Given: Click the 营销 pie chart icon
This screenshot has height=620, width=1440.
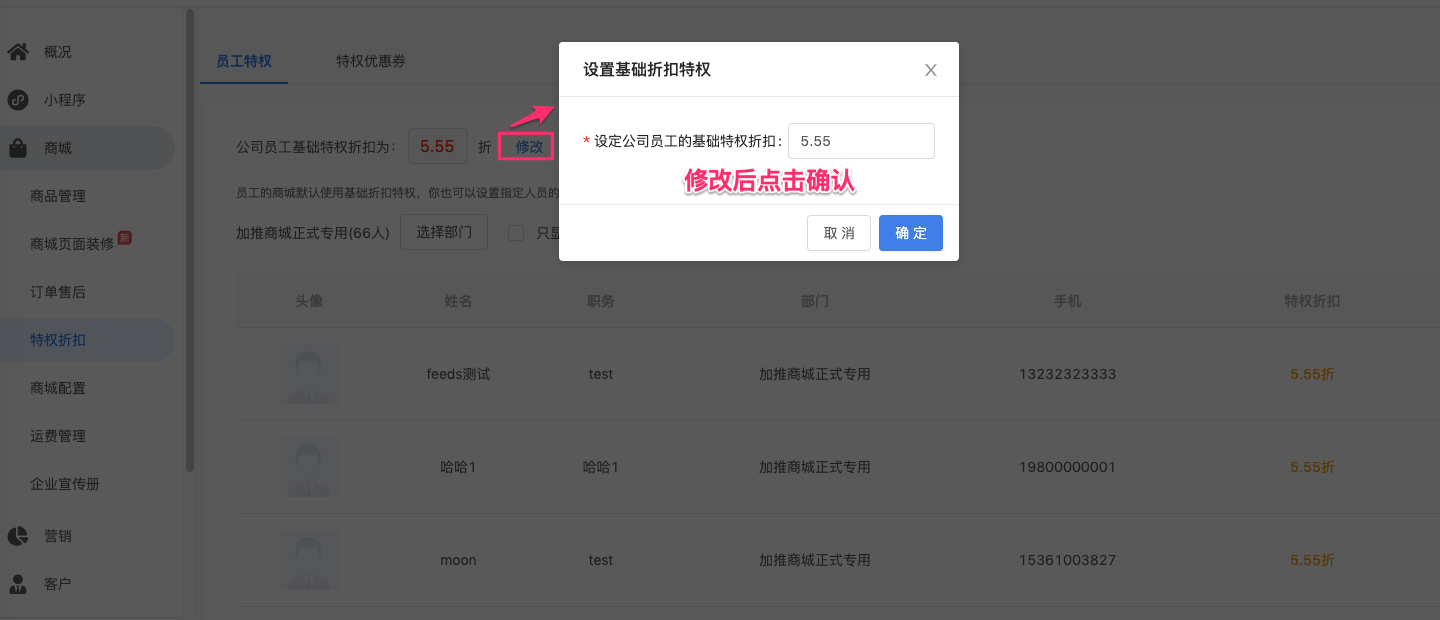Looking at the screenshot, I should (x=18, y=536).
